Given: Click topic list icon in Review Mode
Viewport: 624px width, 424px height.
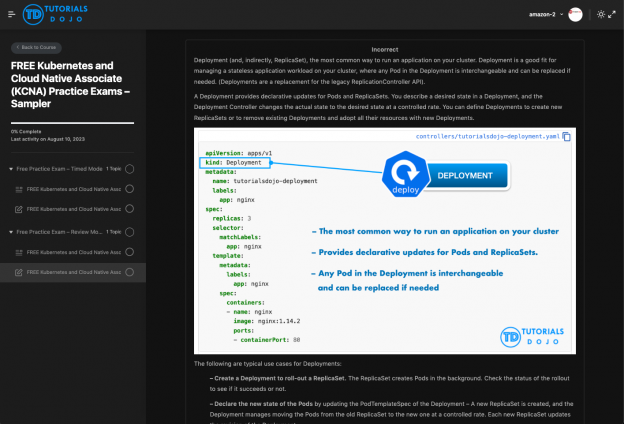Looking at the screenshot, I should point(19,252).
